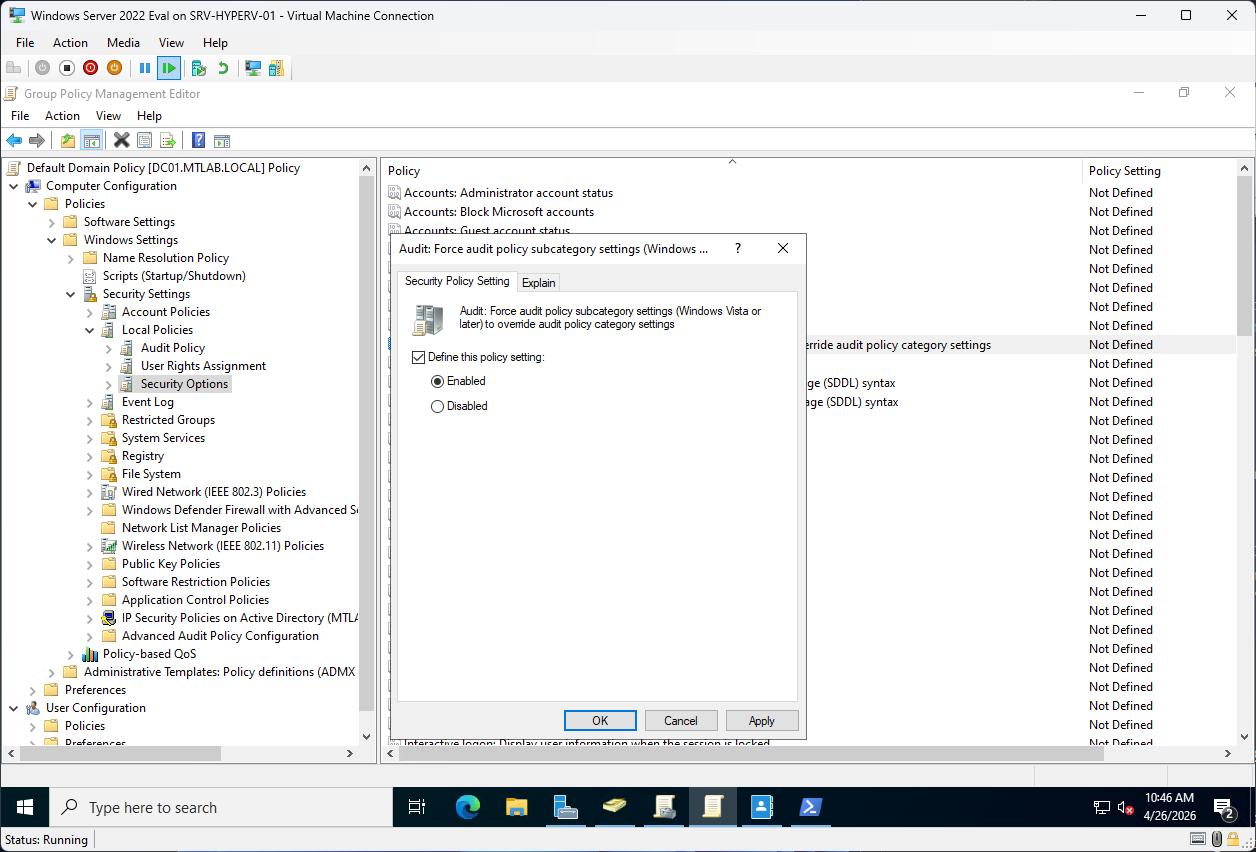Collapse the Local Policies node
This screenshot has width=1256, height=852.
tap(90, 330)
